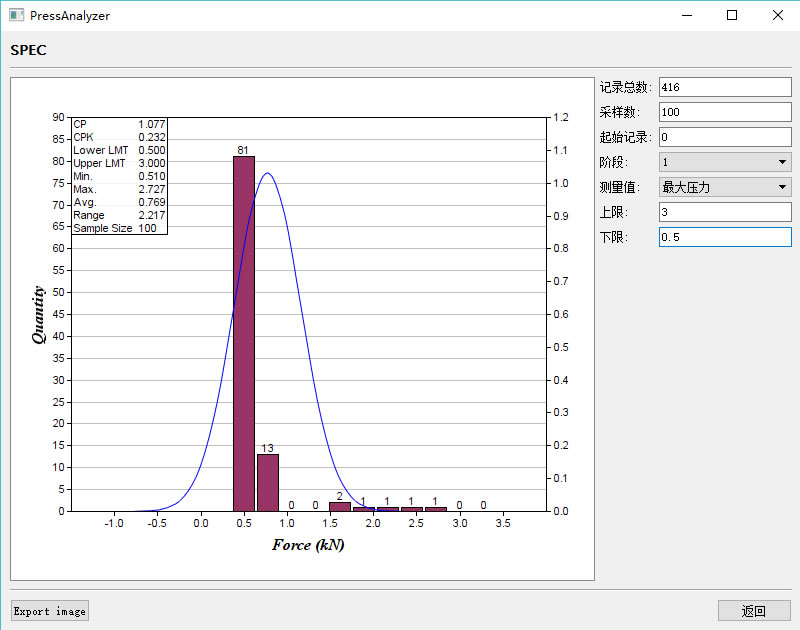The height and width of the screenshot is (630, 800).
Task: Click the 上限 field showing 3
Action: 725,212
